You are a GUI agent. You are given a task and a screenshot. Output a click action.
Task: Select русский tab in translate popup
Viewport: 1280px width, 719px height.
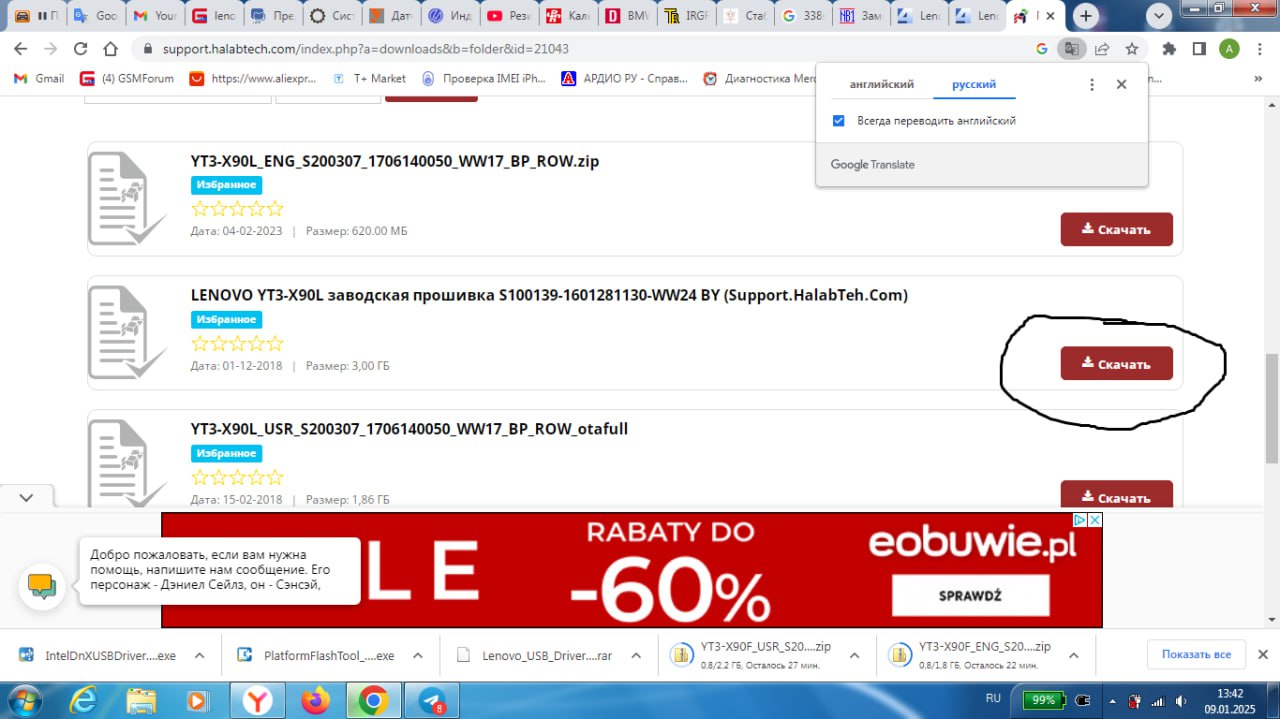tap(974, 85)
